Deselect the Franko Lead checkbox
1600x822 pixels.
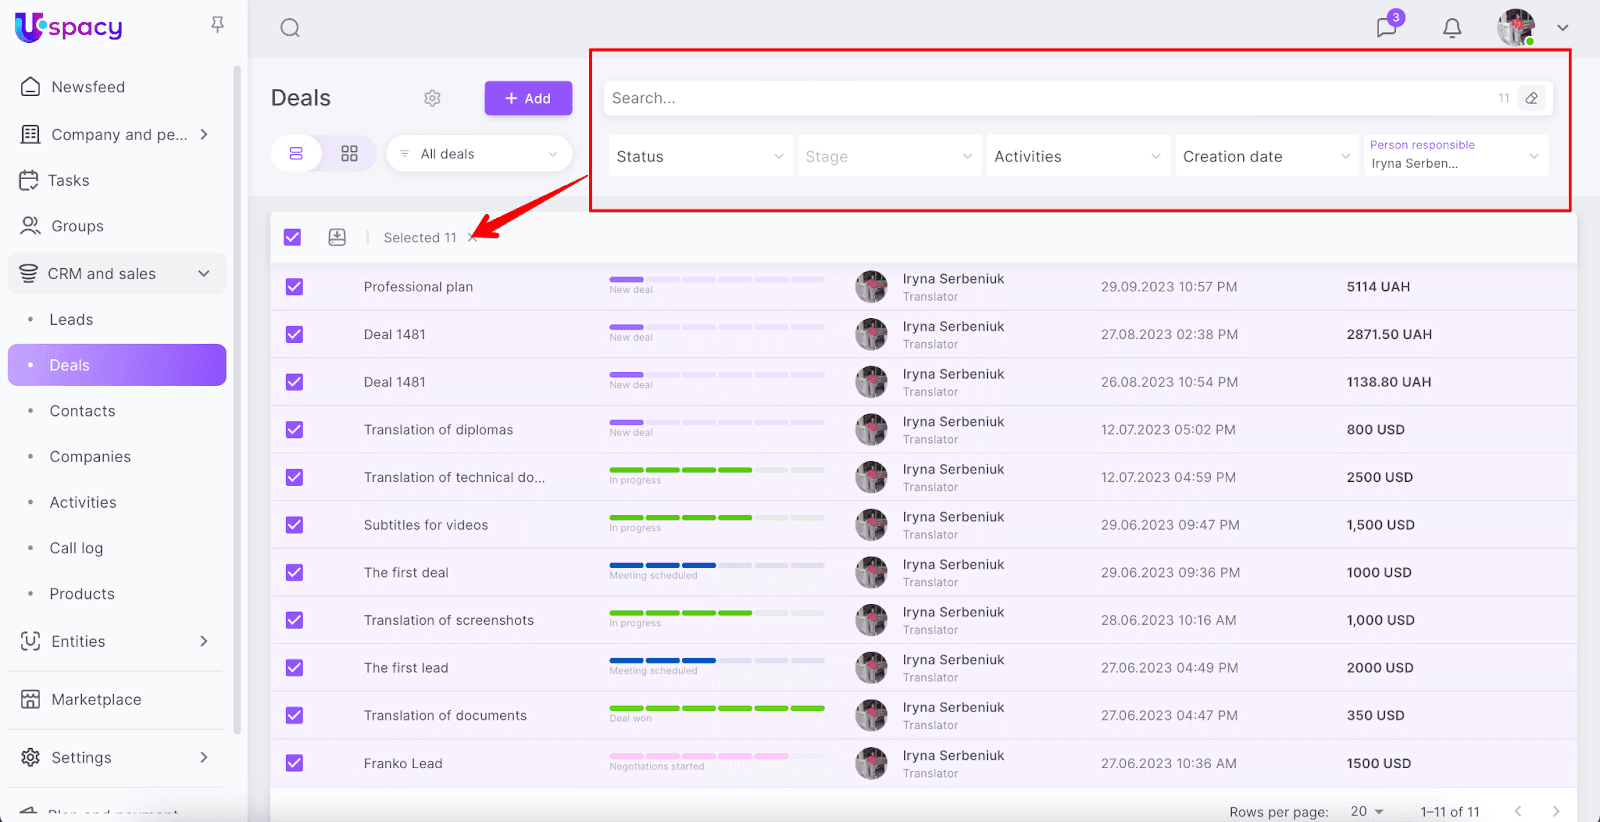294,763
